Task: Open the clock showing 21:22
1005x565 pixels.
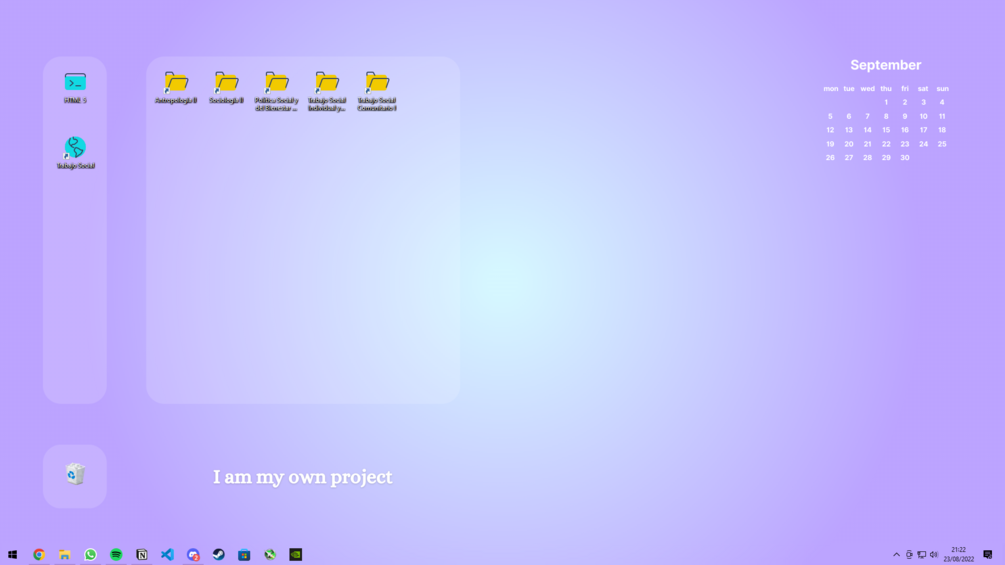Action: coord(958,555)
